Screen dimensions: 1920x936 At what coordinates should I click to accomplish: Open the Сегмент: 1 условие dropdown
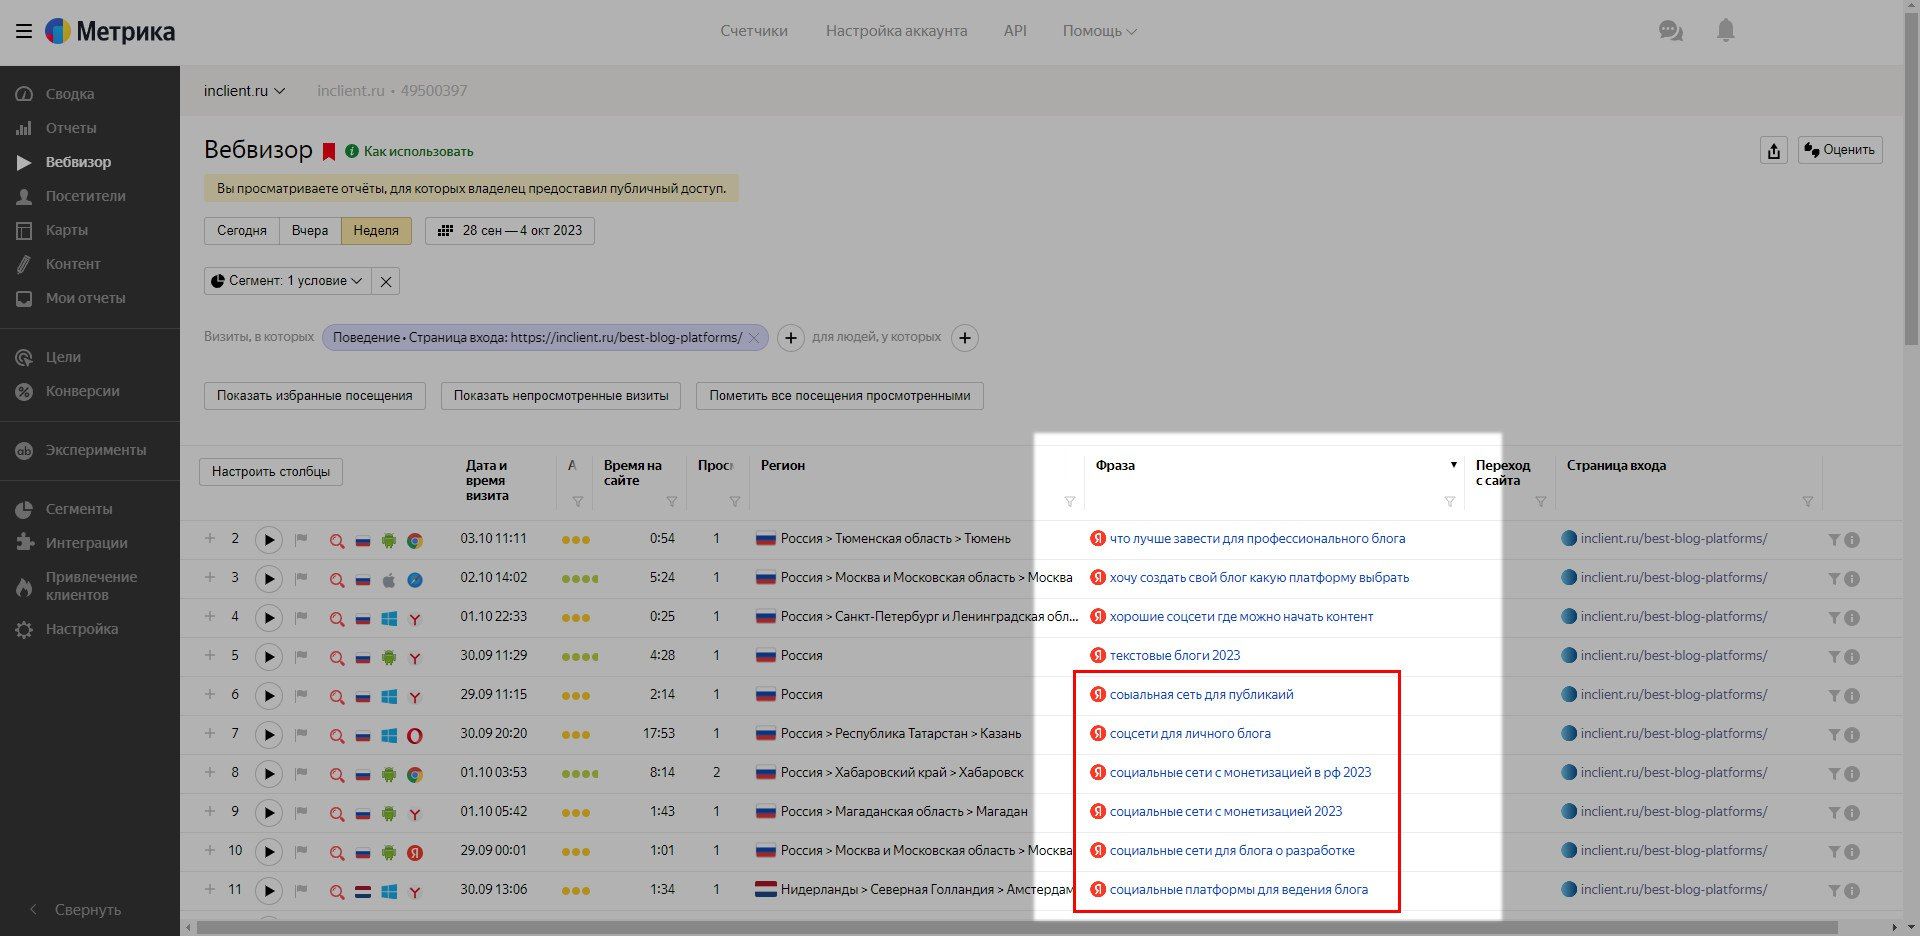[x=287, y=281]
